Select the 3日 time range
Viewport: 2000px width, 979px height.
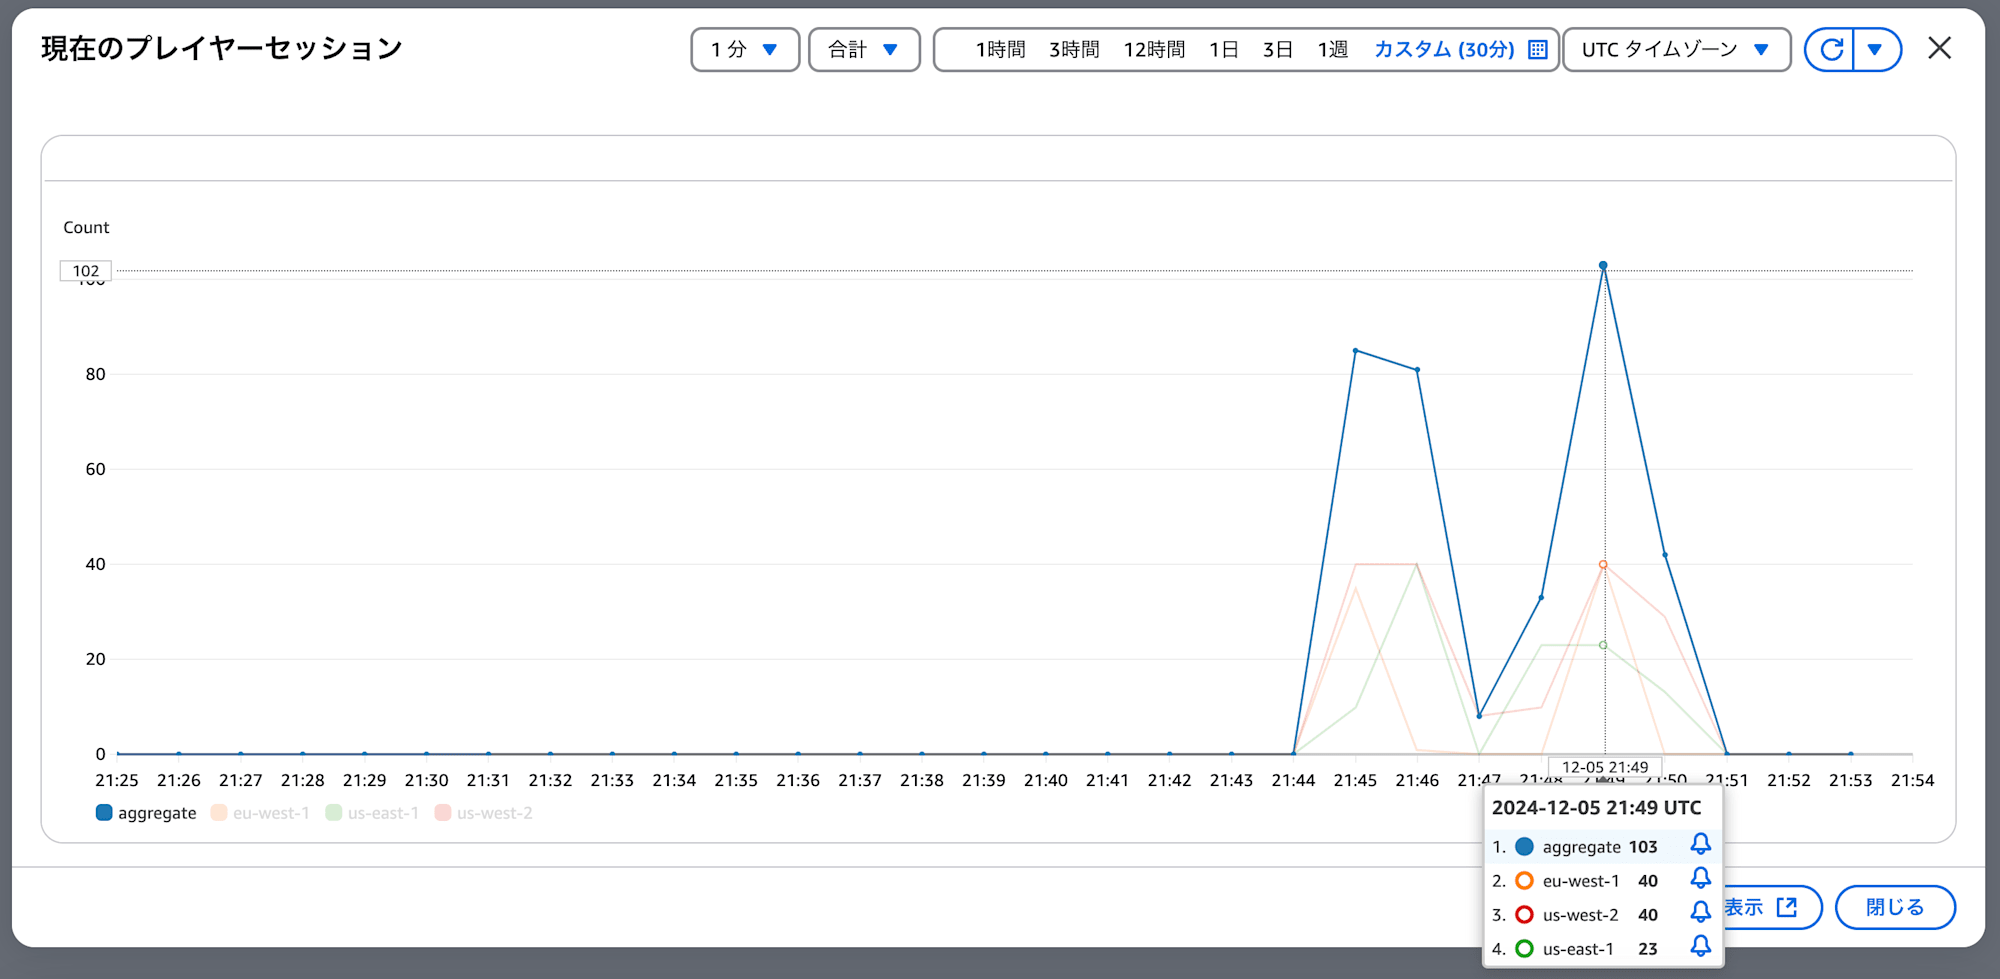click(x=1278, y=50)
